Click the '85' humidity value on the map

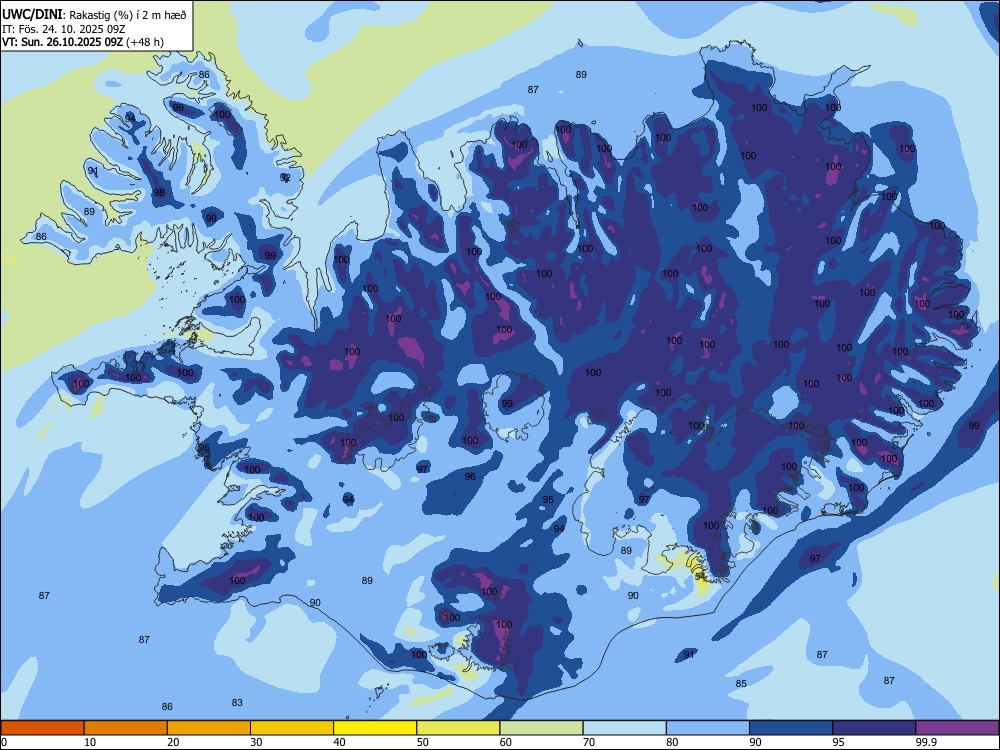[x=741, y=683]
